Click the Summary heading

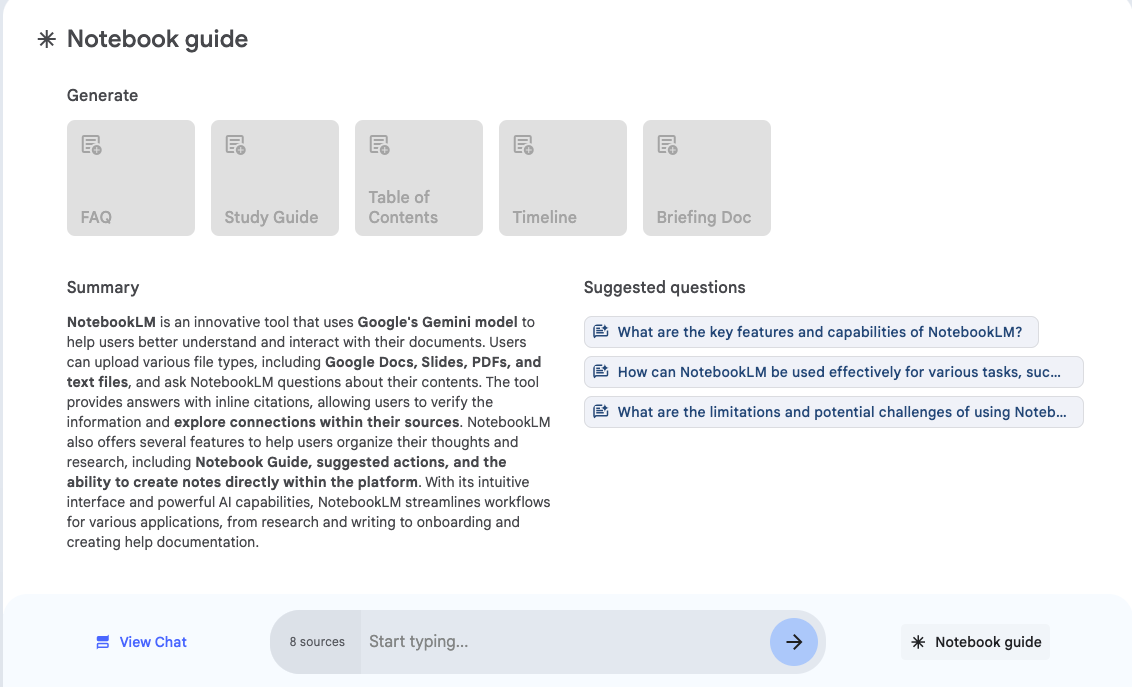[x=103, y=287]
